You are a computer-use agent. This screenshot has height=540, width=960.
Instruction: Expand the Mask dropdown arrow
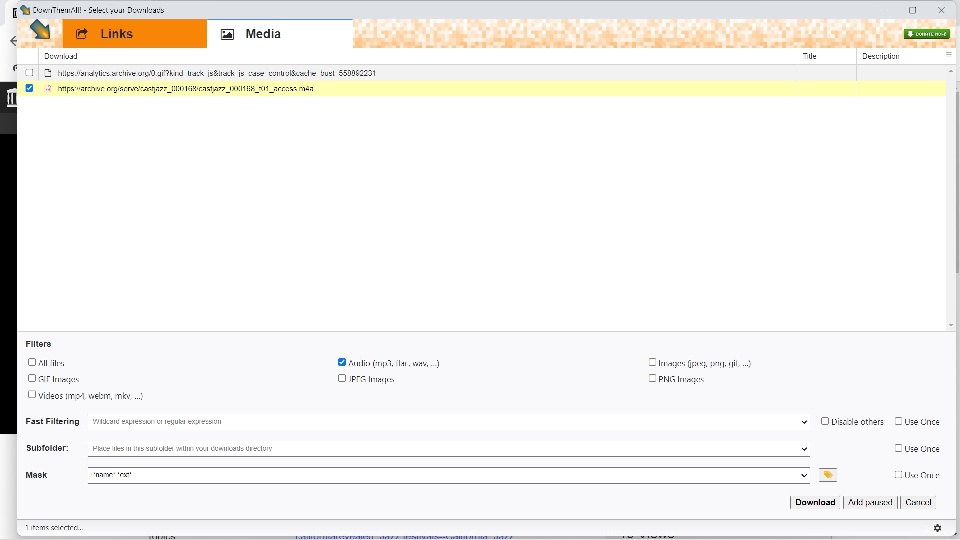coord(805,475)
